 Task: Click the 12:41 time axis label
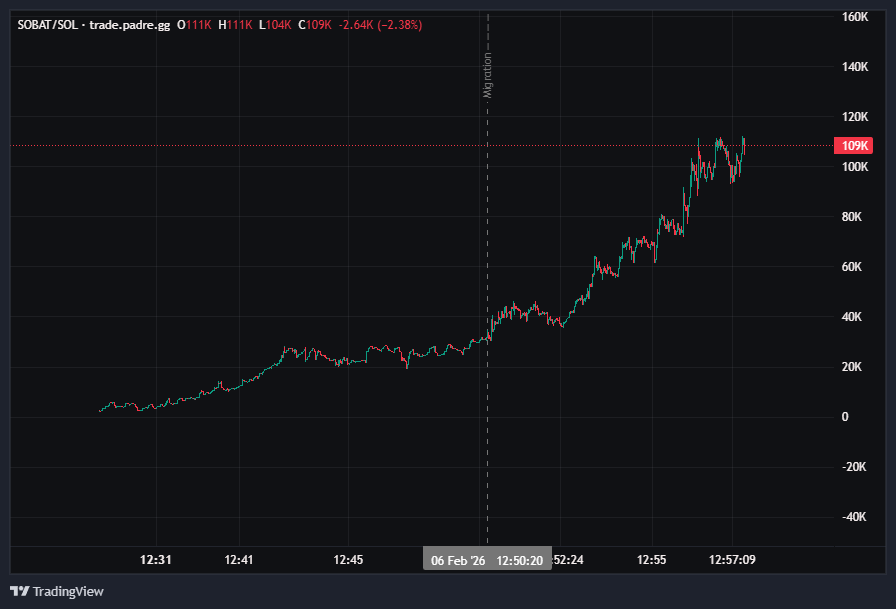coord(239,560)
